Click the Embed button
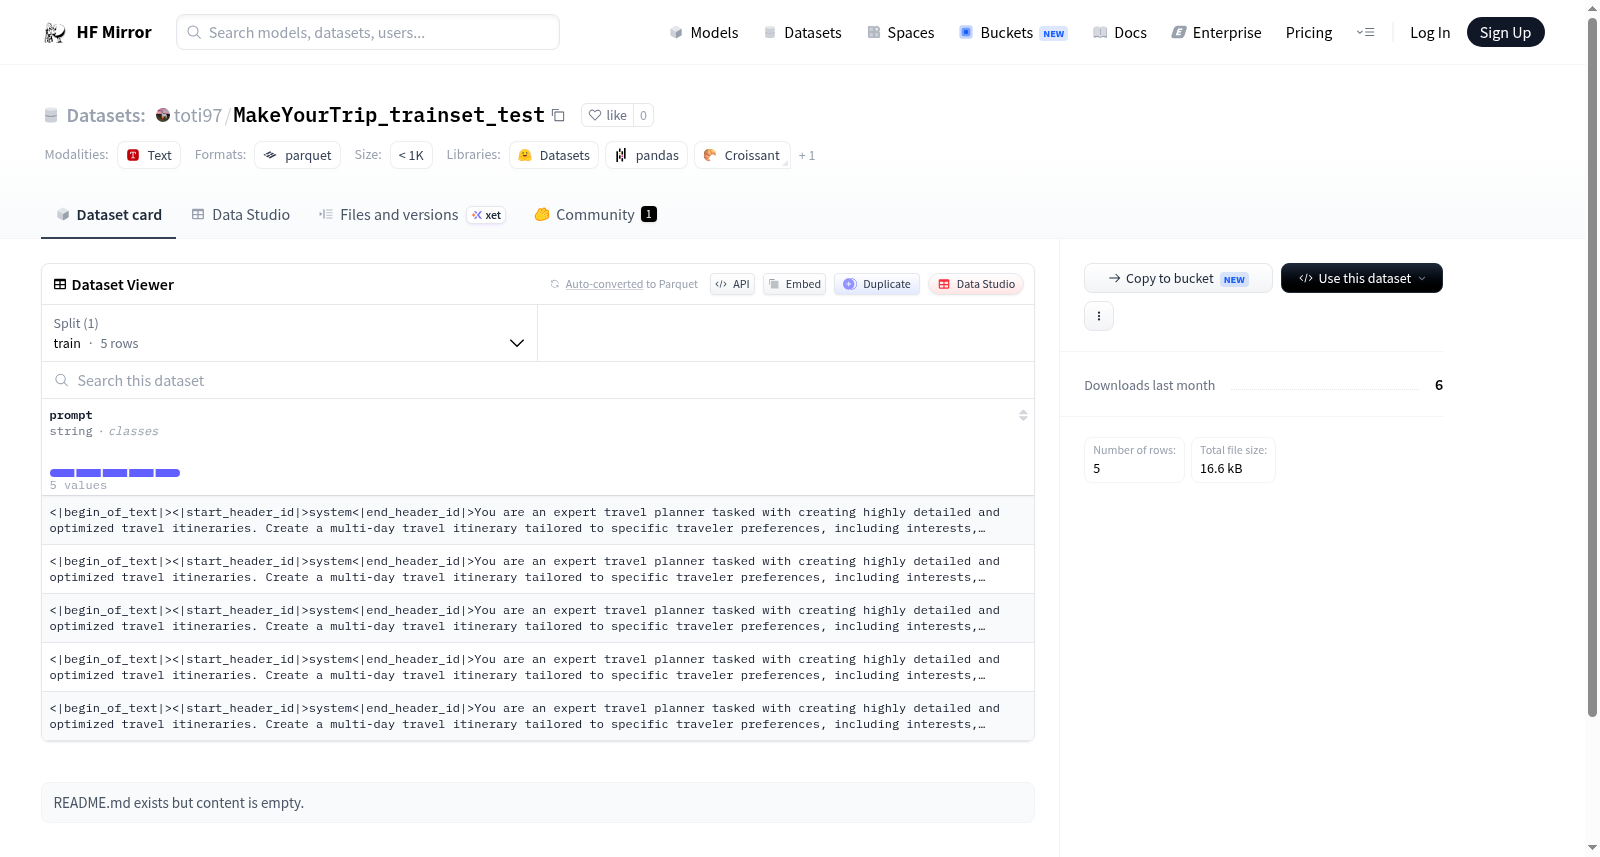Screen dimensions: 1600x857 (x=794, y=284)
